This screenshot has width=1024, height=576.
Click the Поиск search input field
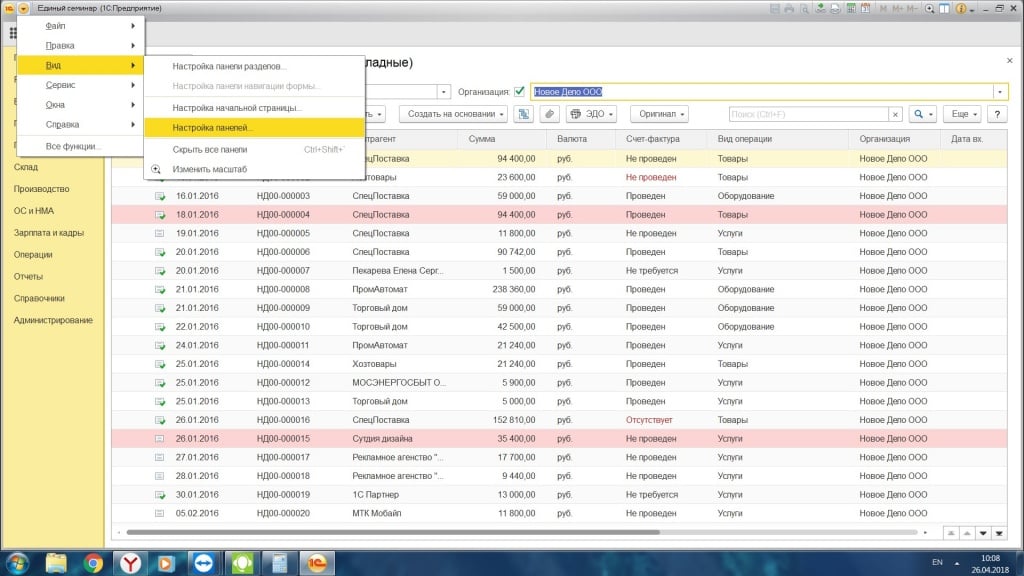(x=808, y=114)
